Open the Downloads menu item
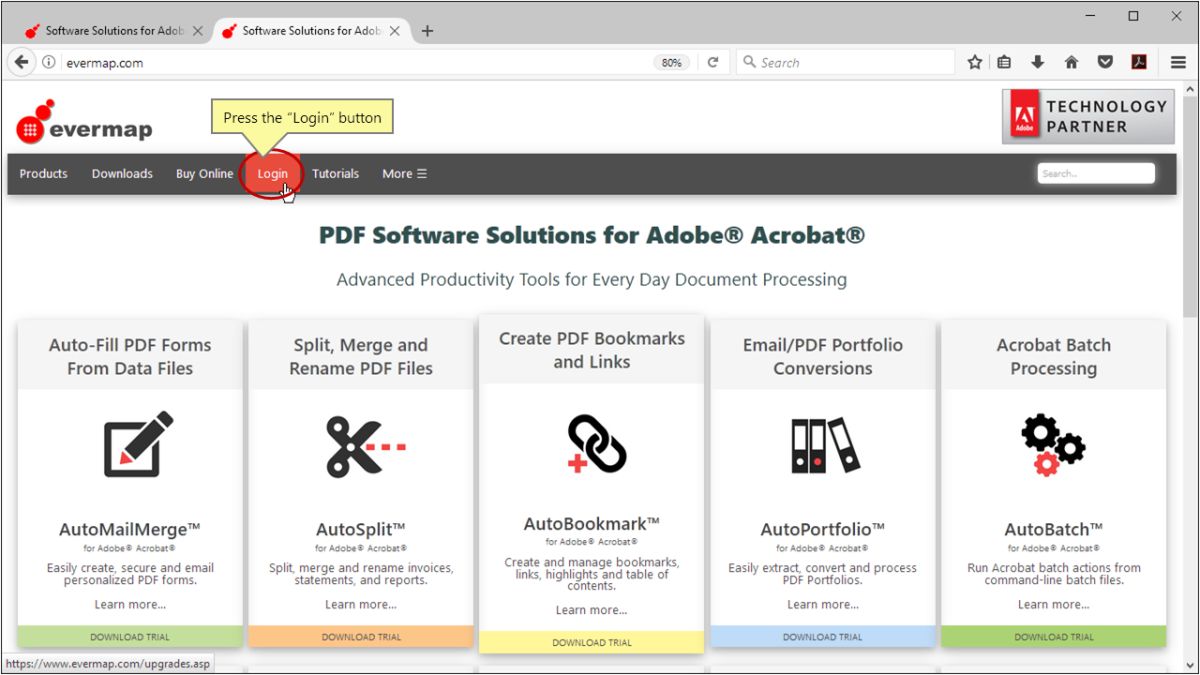This screenshot has width=1200, height=675. point(122,174)
